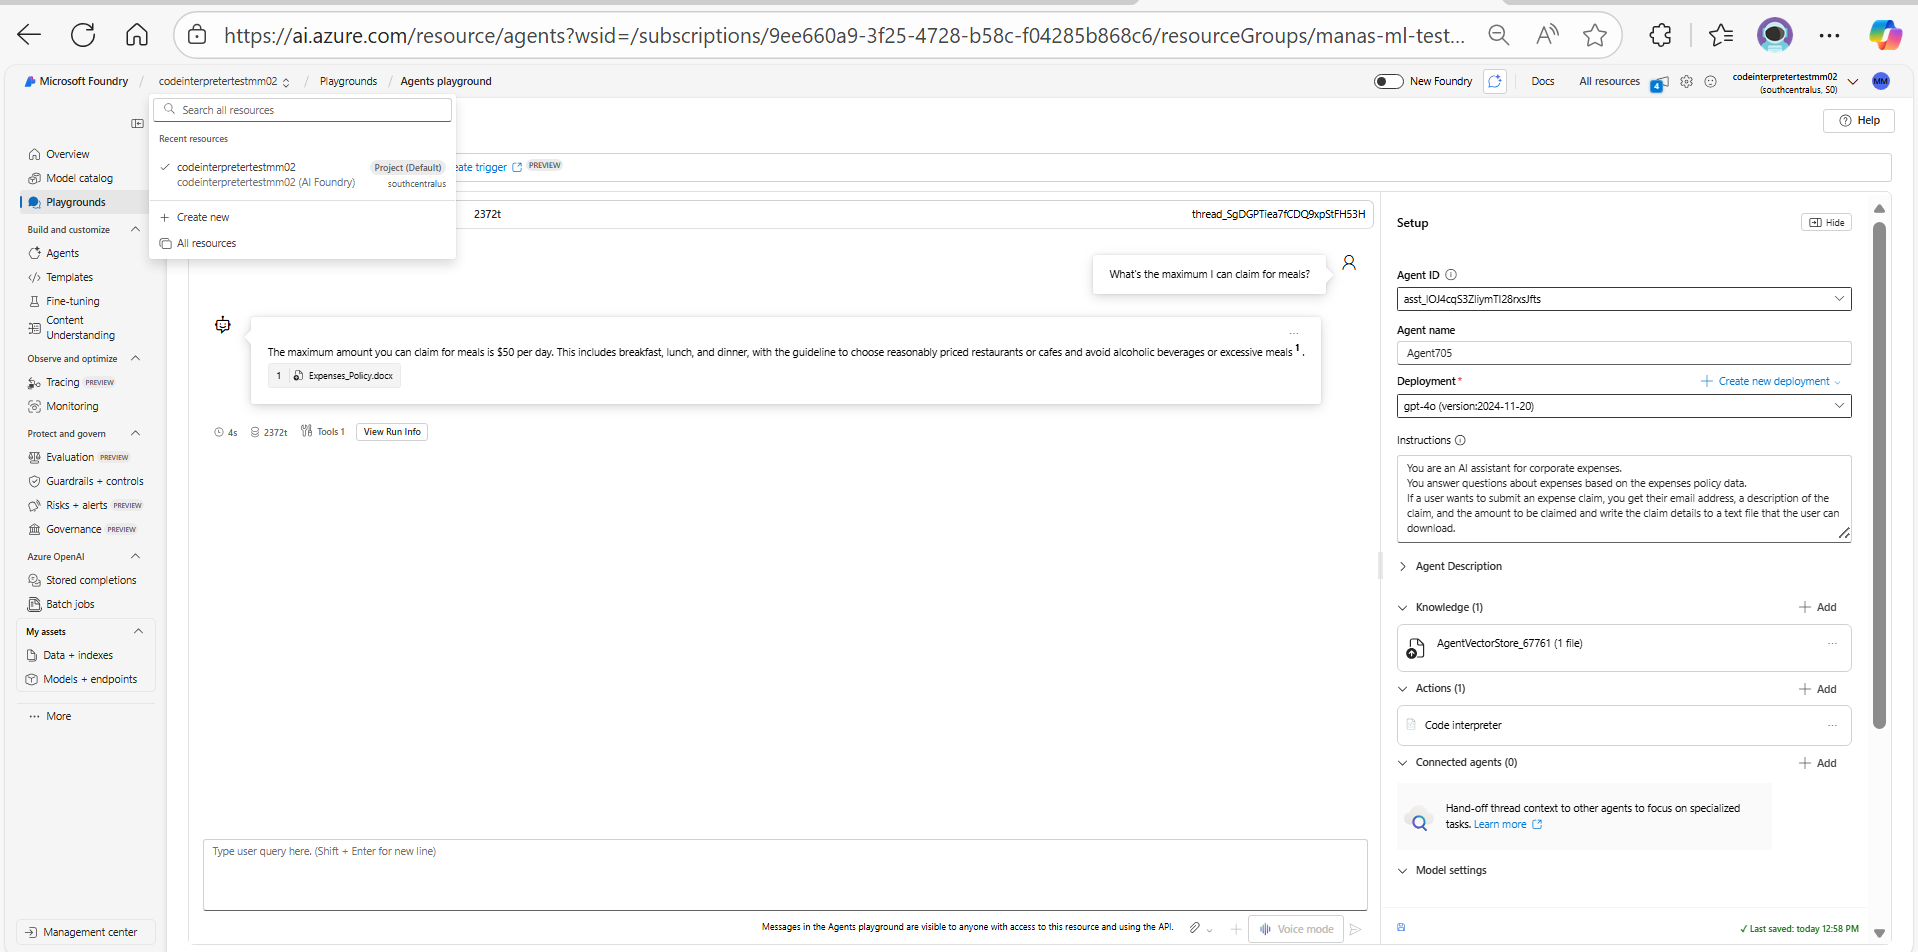This screenshot has height=952, width=1918.
Task: Collapse the Actions (1) section
Action: pyautogui.click(x=1403, y=688)
